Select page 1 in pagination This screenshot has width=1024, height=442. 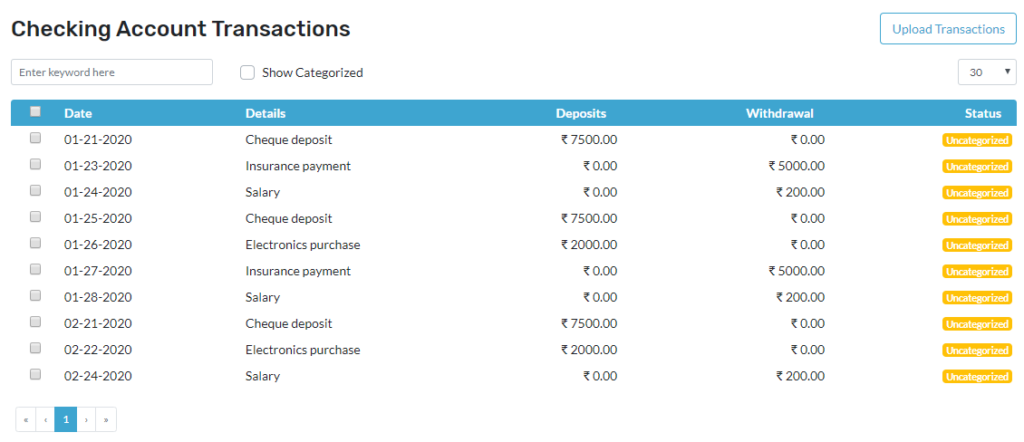(66, 419)
